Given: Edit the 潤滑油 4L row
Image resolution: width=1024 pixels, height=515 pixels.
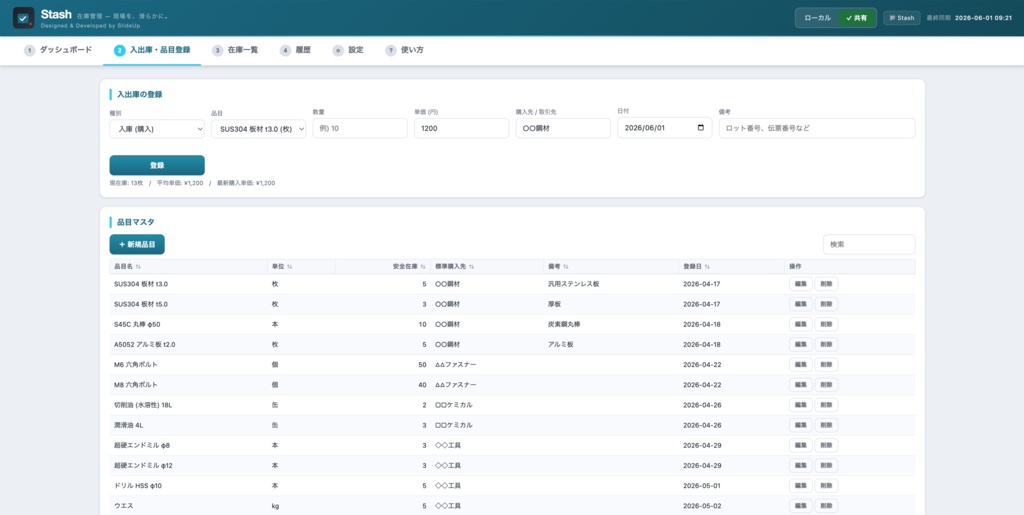Looking at the screenshot, I should click(x=801, y=425).
